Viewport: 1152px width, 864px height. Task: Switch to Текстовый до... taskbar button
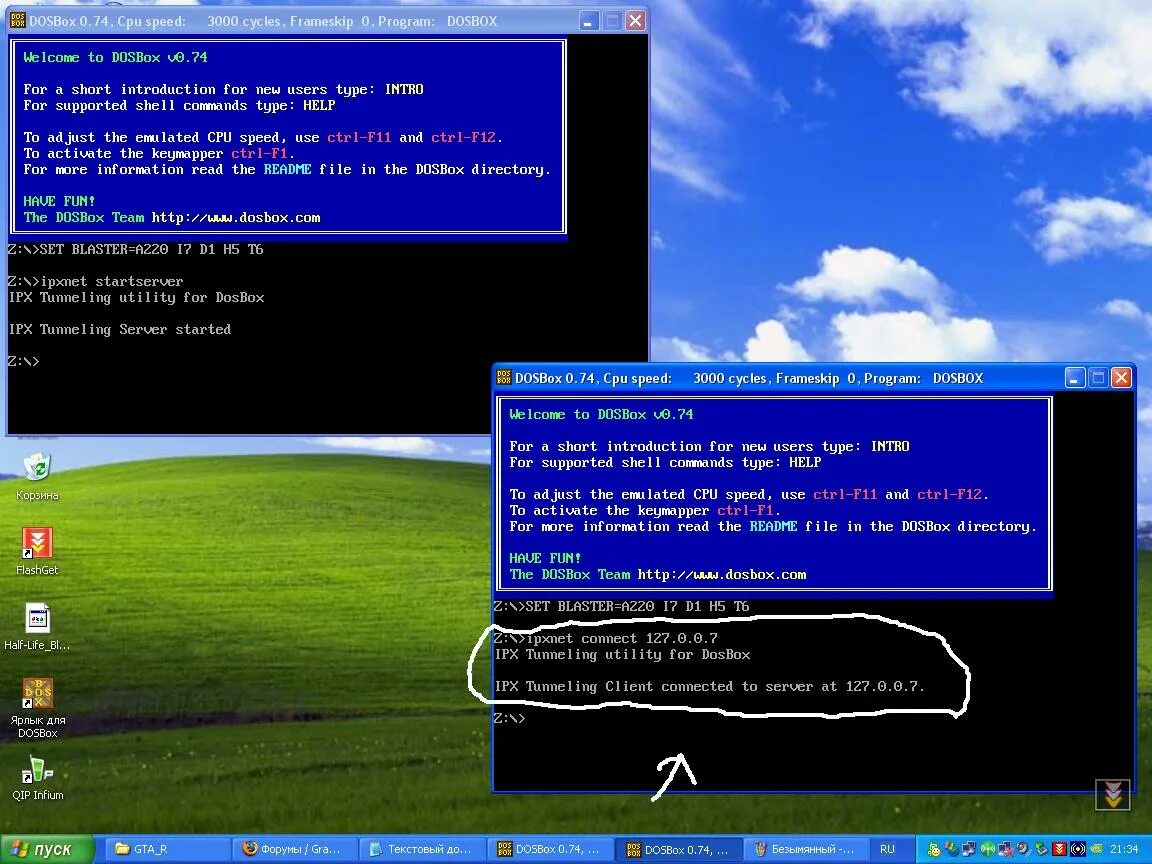(422, 849)
